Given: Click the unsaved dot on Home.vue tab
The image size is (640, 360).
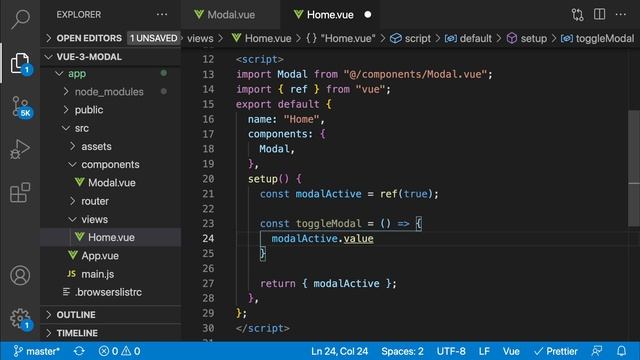Looking at the screenshot, I should [368, 15].
